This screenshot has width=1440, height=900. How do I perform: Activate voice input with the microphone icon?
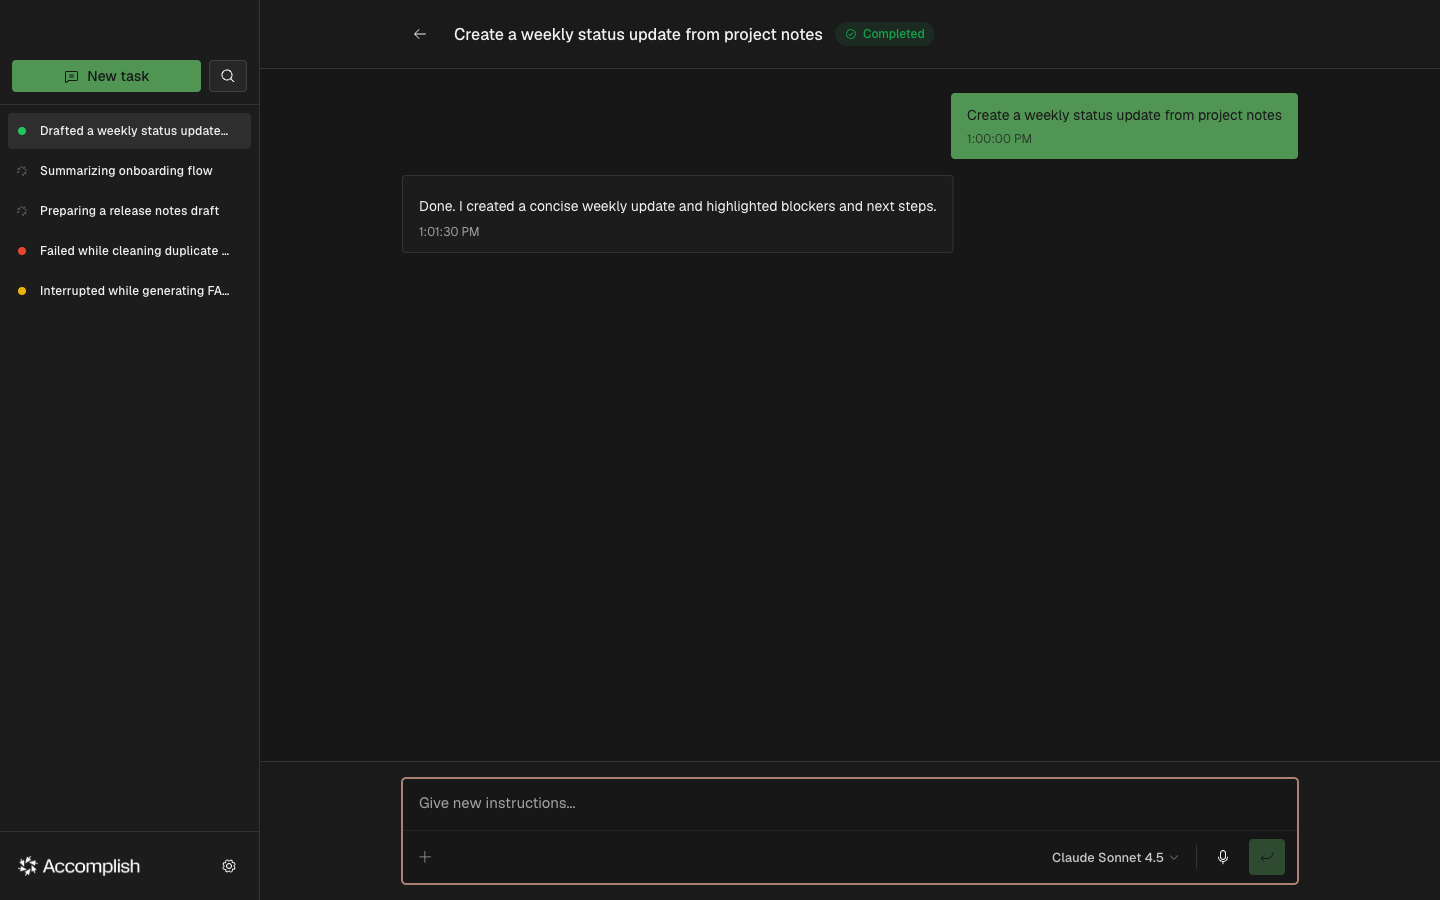1222,857
